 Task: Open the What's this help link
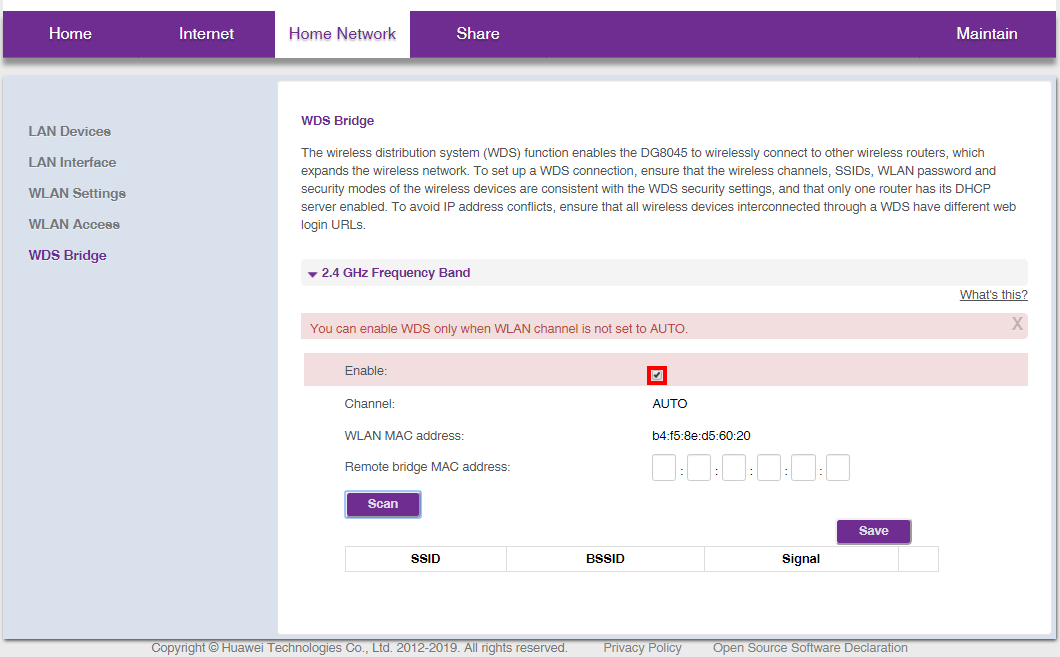(993, 294)
